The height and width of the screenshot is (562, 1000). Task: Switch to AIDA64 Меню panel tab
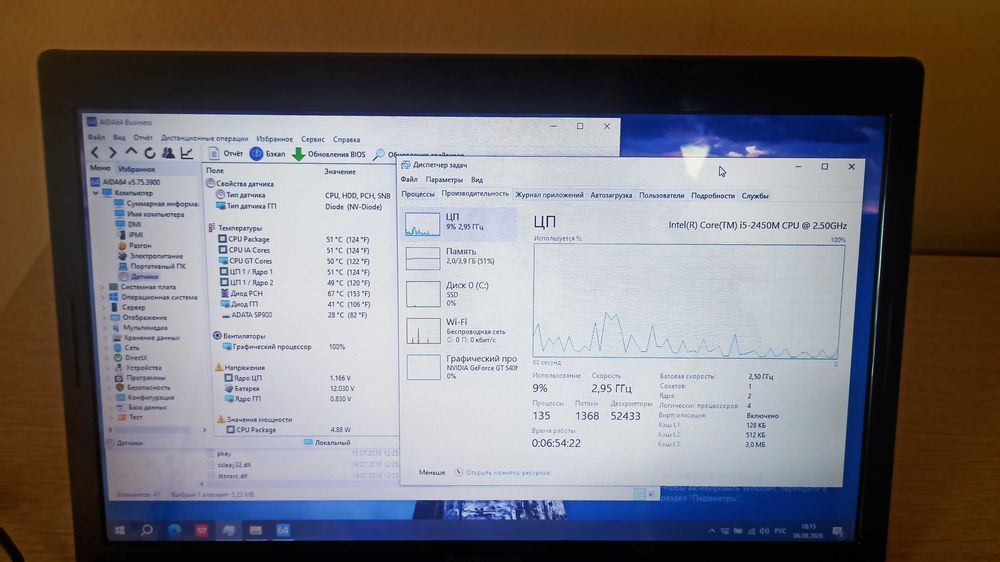point(100,168)
